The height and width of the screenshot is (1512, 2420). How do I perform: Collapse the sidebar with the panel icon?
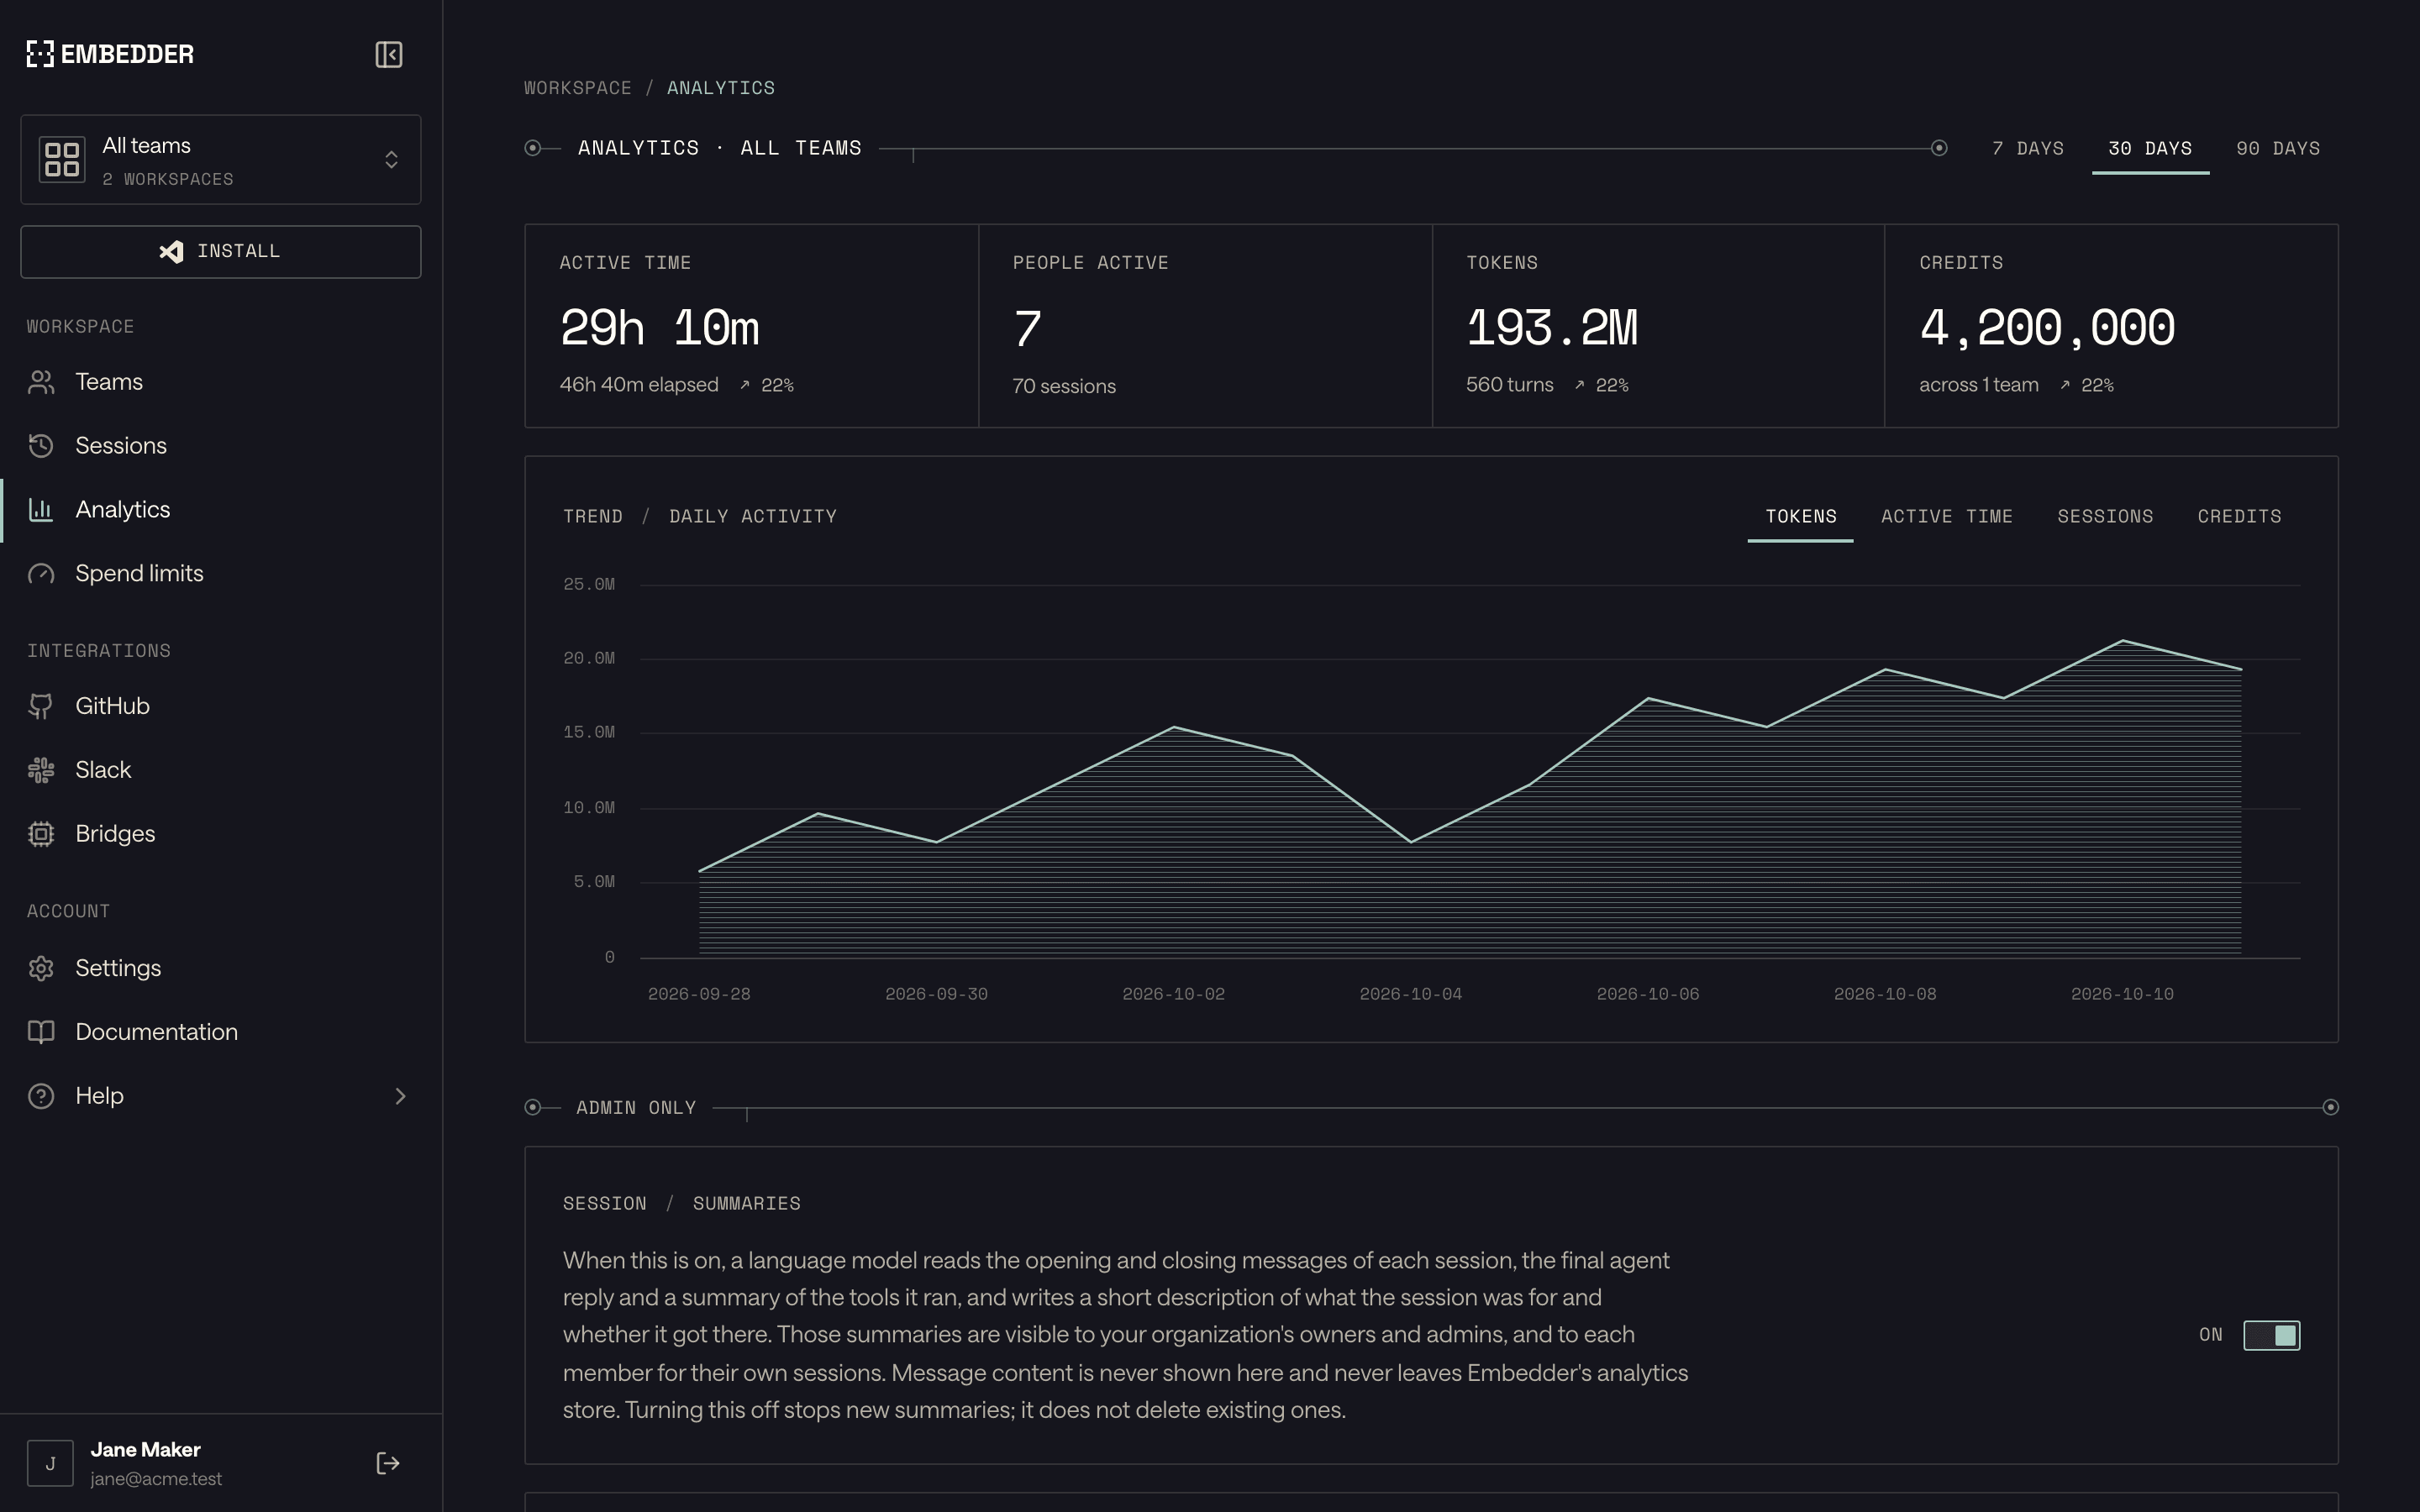click(x=389, y=54)
